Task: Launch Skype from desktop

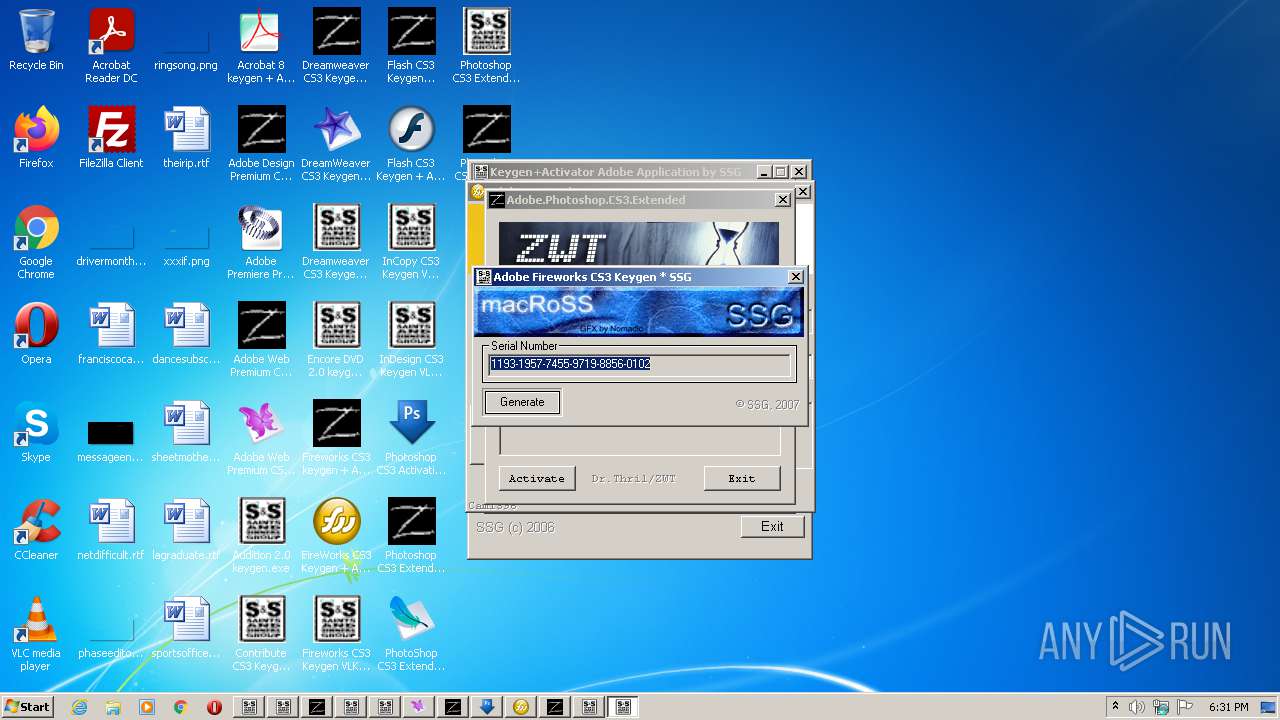Action: tap(36, 432)
